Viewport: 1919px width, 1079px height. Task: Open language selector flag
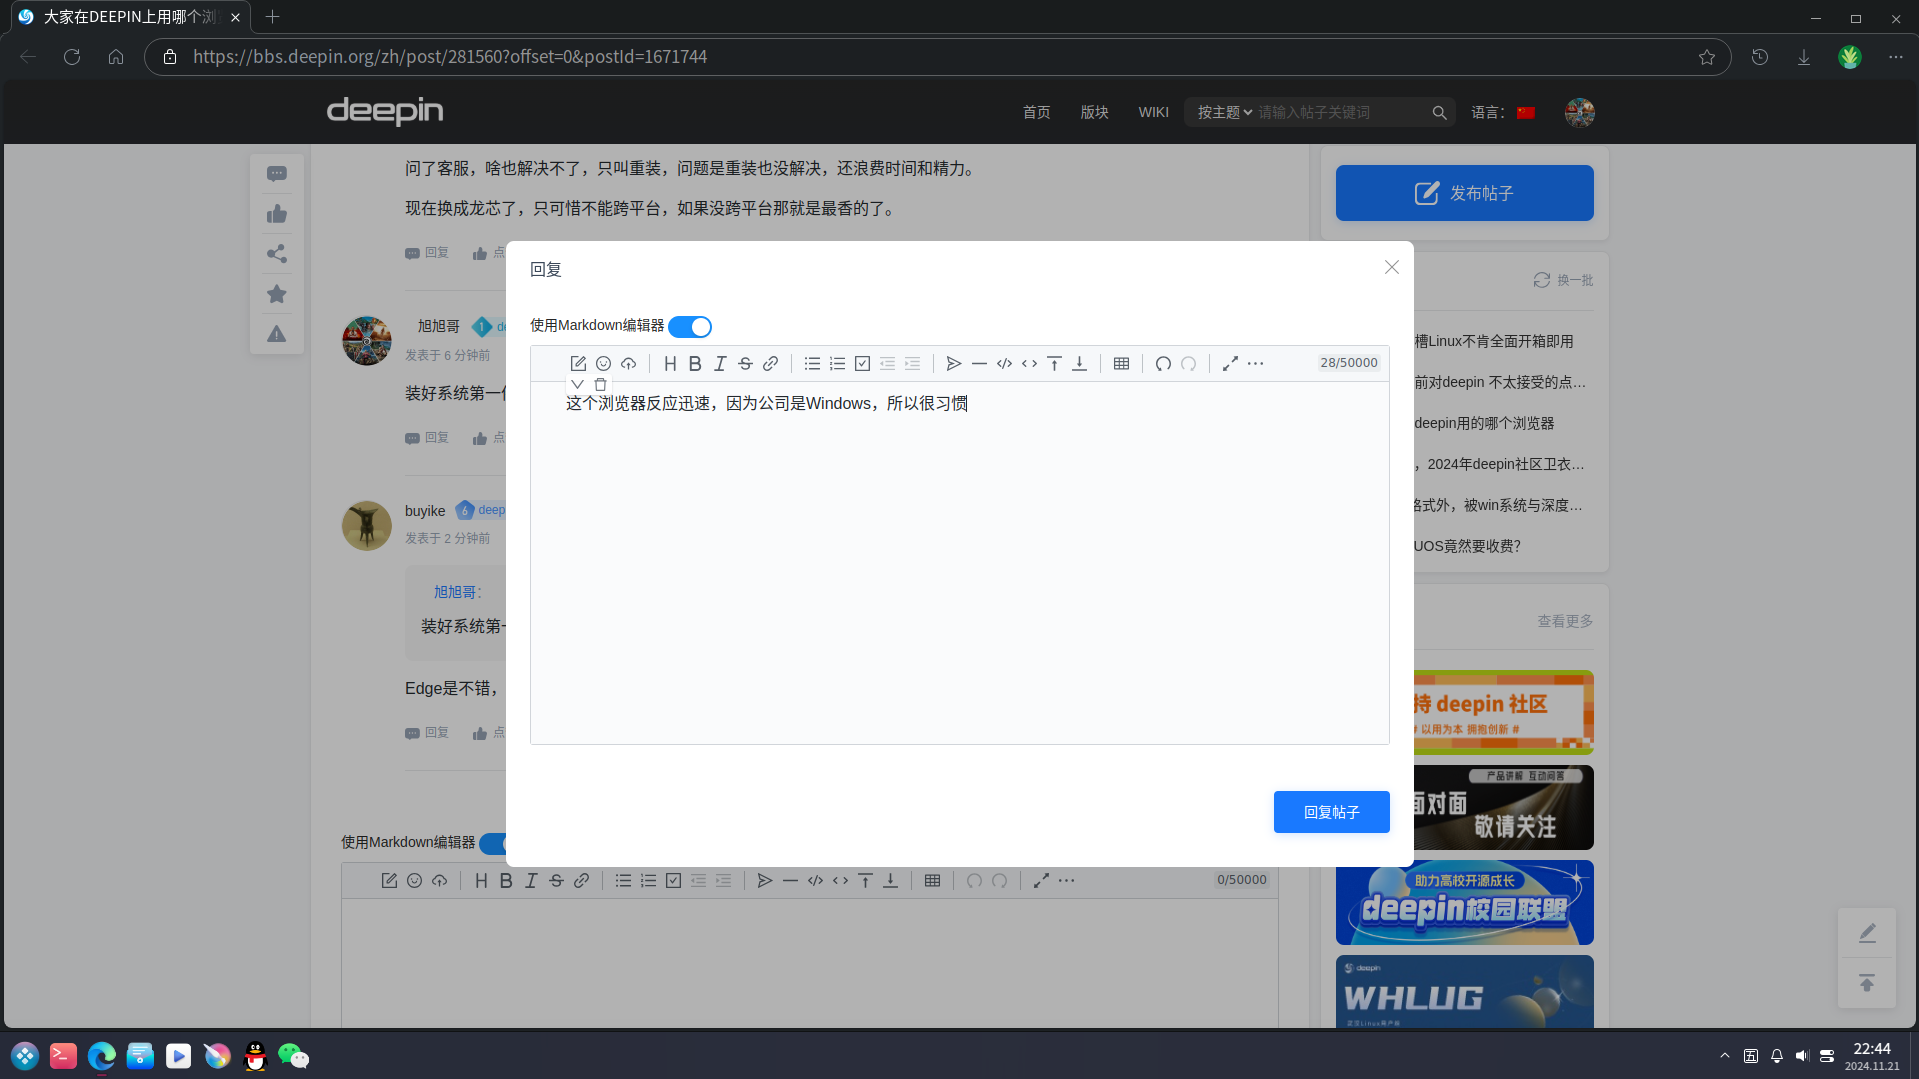1525,113
